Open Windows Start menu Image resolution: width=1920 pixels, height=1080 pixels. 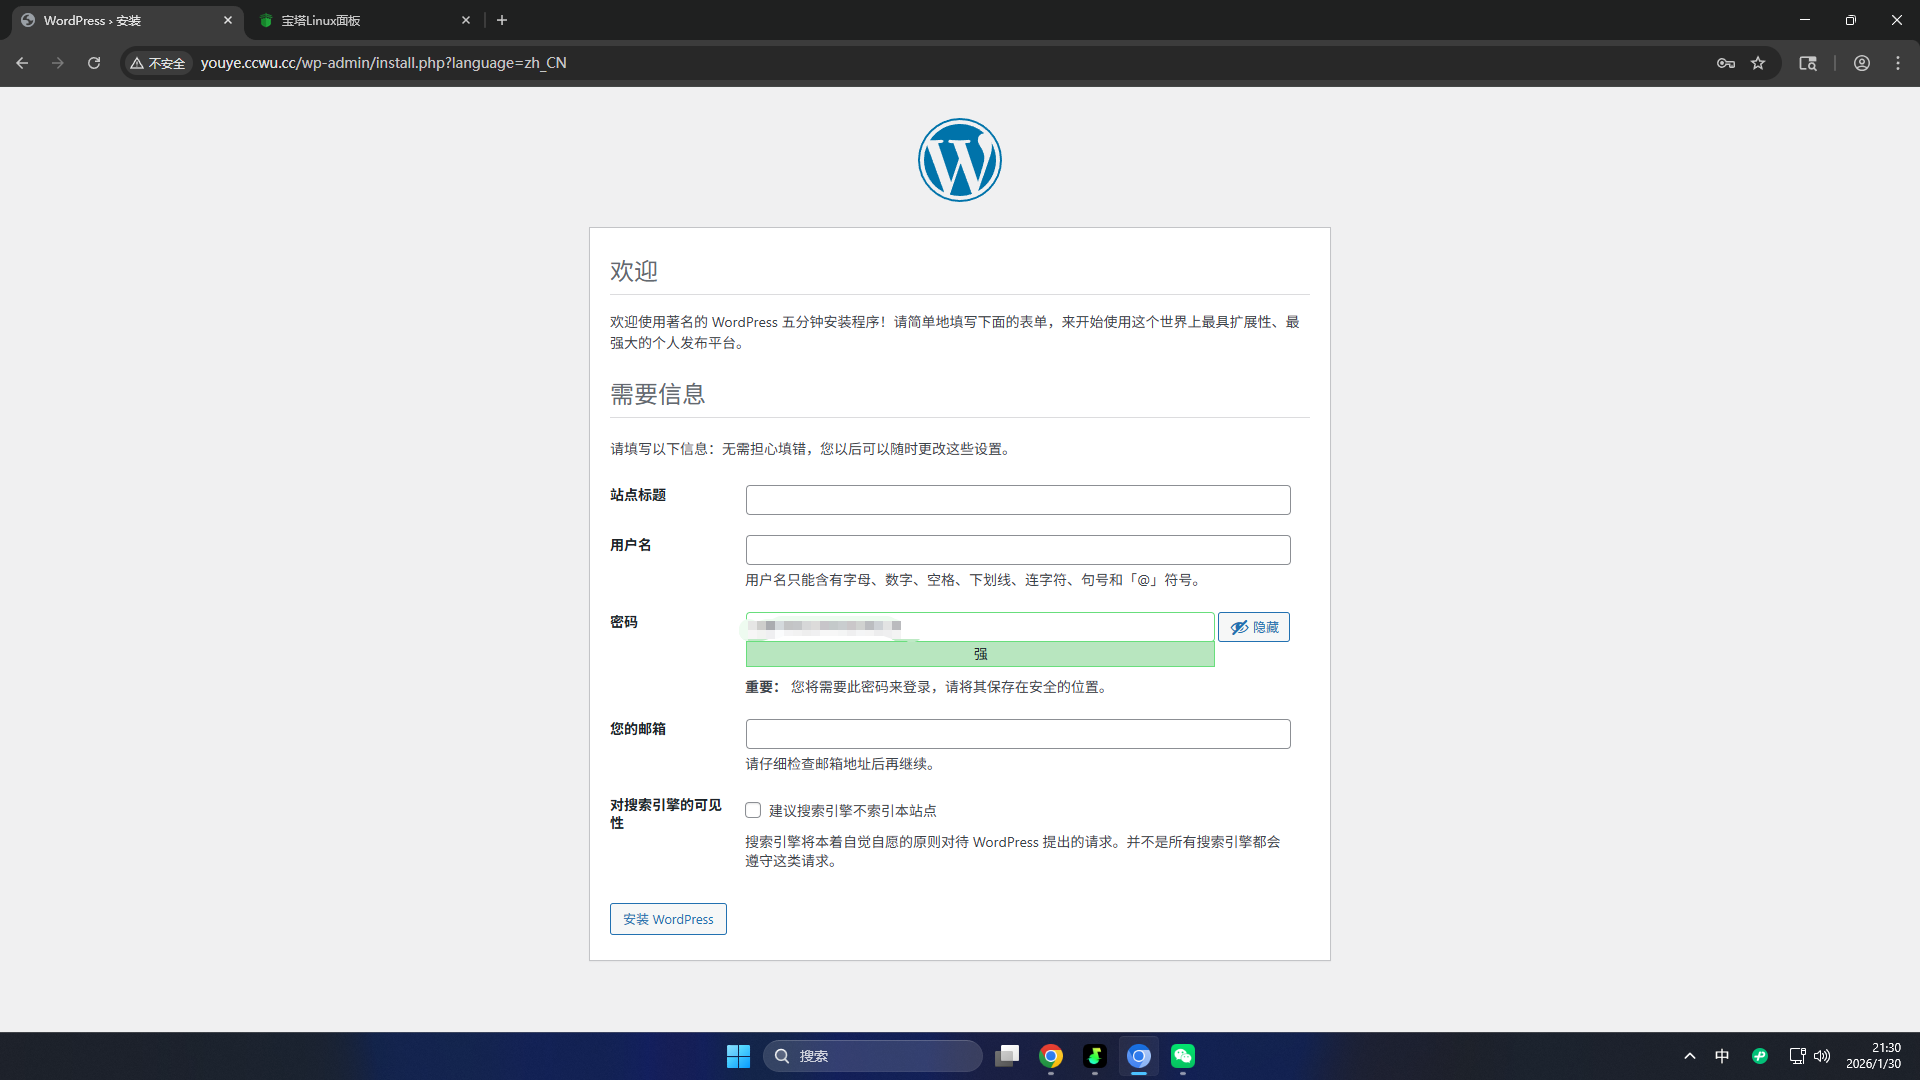tap(738, 1056)
